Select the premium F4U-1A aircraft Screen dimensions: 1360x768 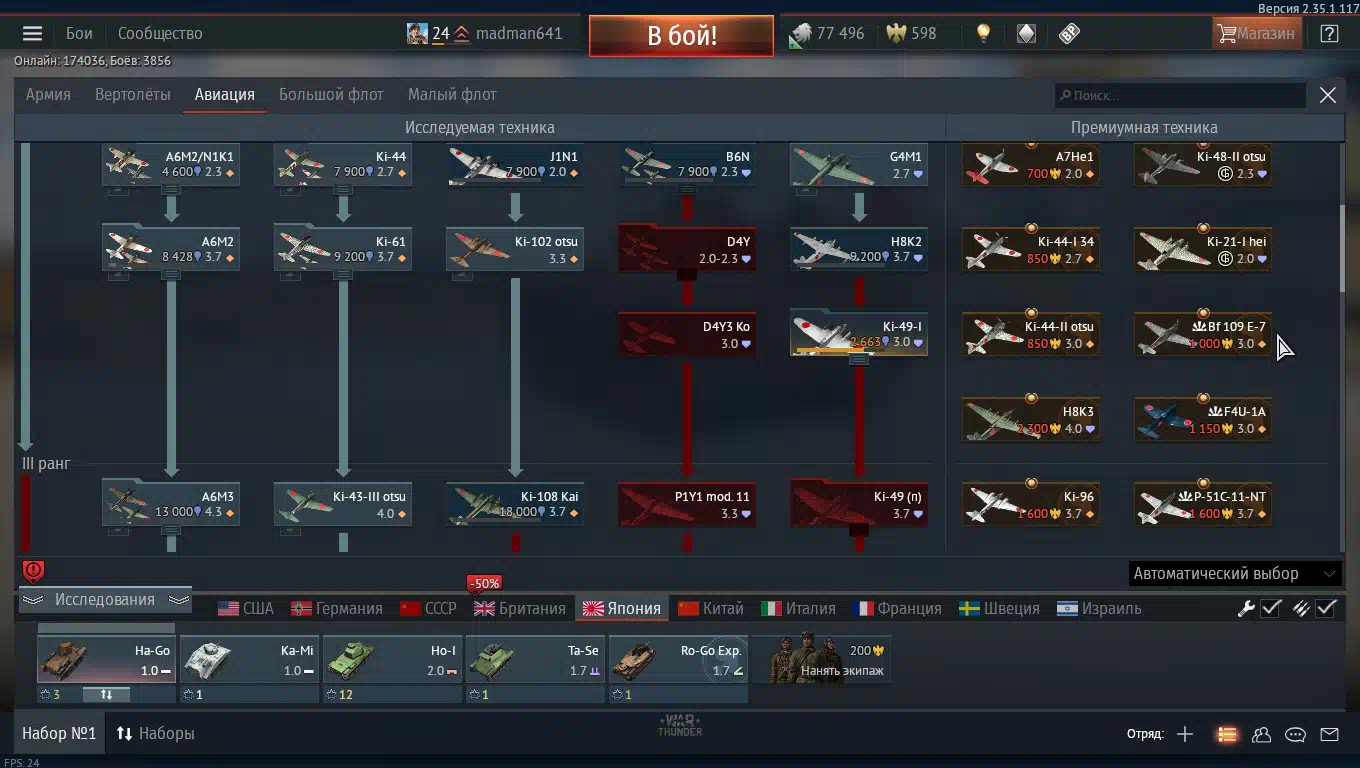point(1203,419)
